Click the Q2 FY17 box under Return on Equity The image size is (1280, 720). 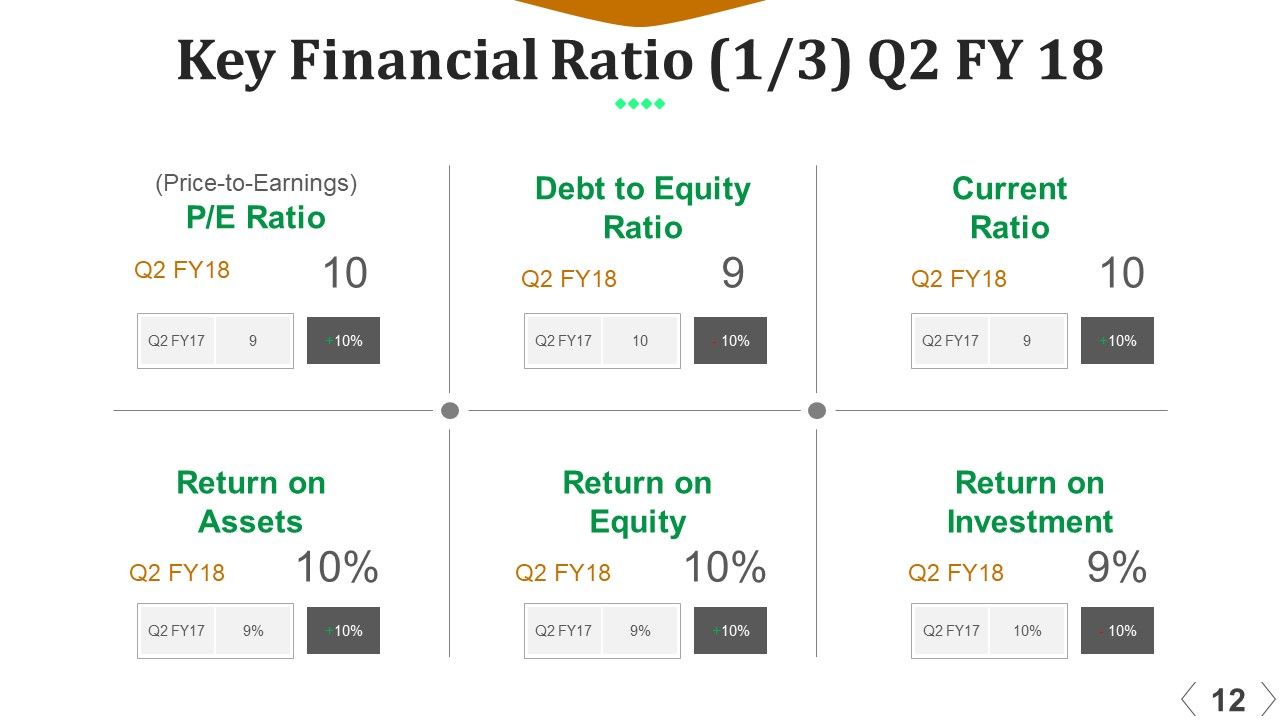coord(602,631)
